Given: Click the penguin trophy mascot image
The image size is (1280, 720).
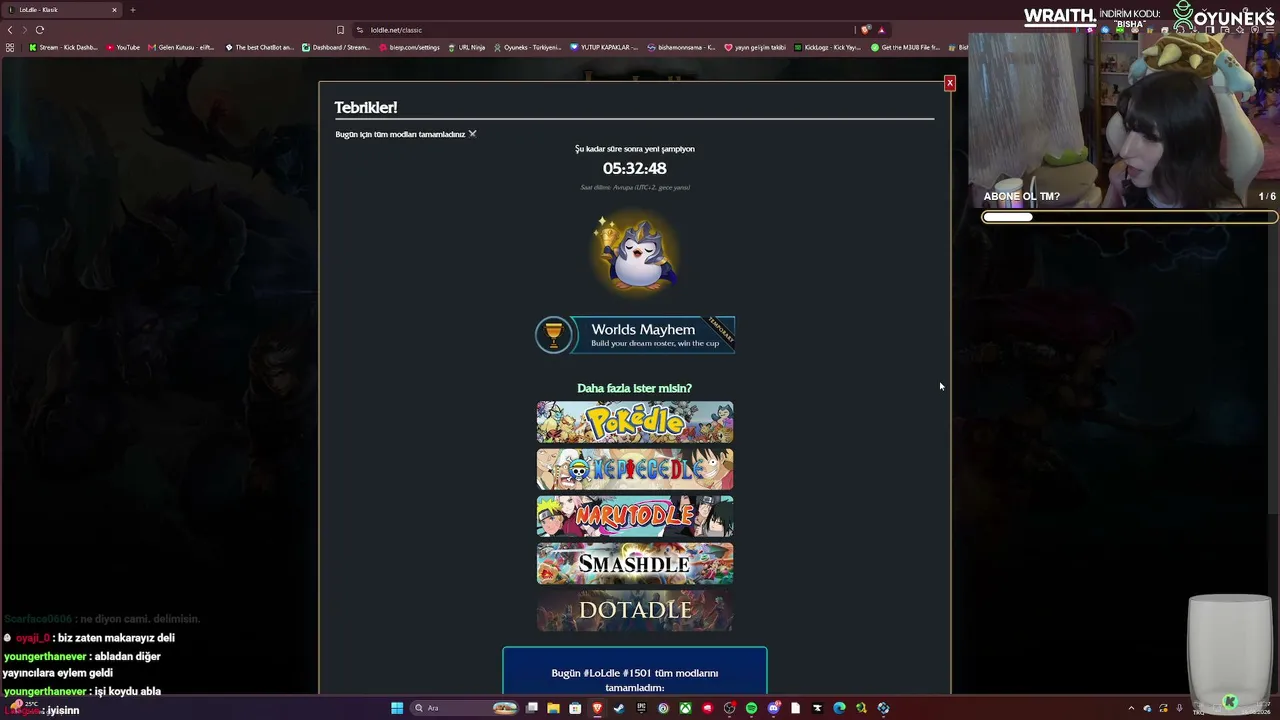Looking at the screenshot, I should [x=635, y=253].
